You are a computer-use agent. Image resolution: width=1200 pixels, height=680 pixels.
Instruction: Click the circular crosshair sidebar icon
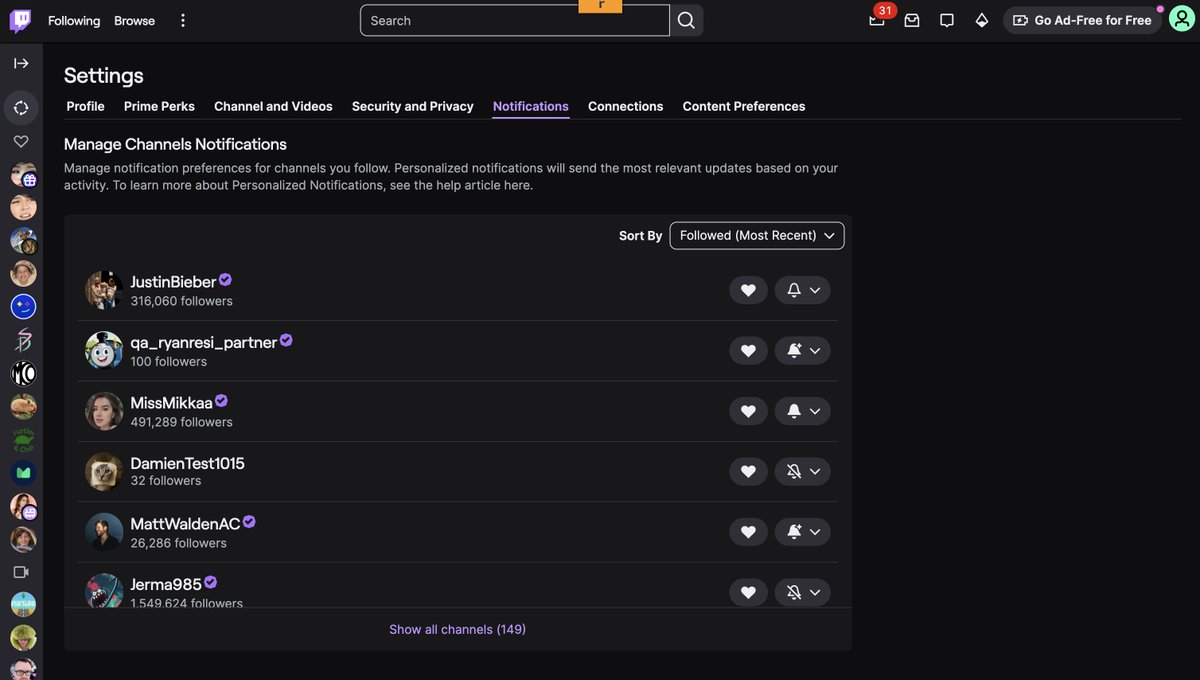click(x=21, y=107)
